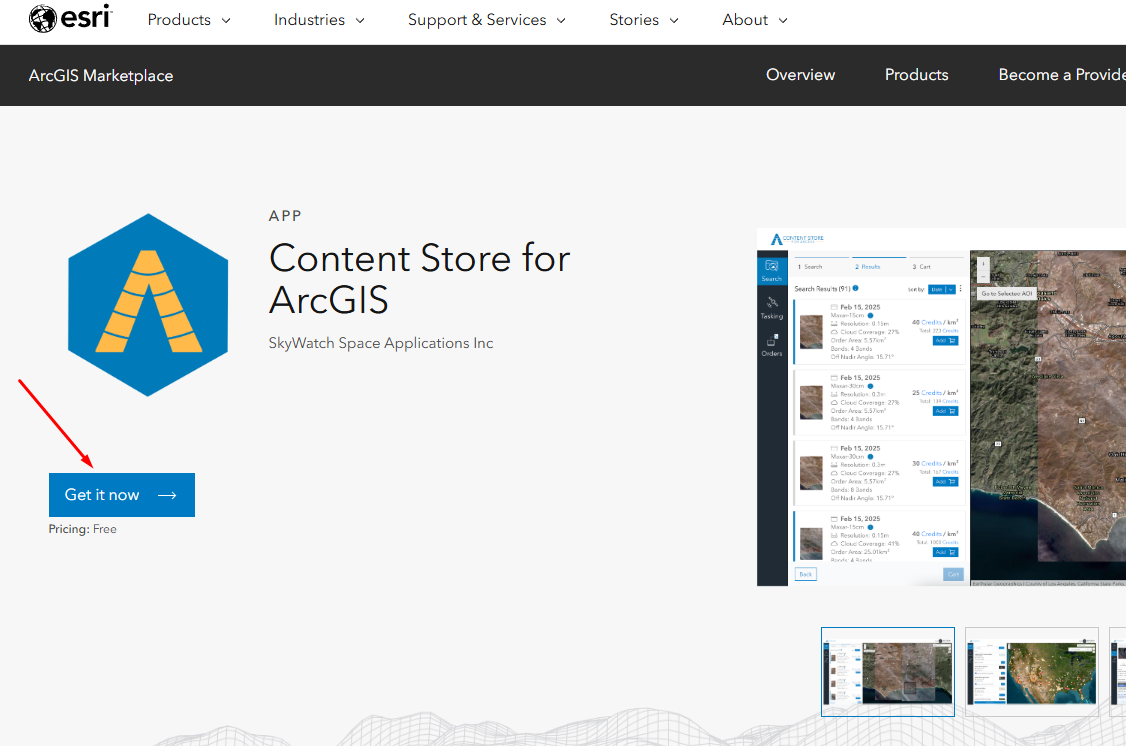Expand the Industries dropdown menu

(x=319, y=20)
